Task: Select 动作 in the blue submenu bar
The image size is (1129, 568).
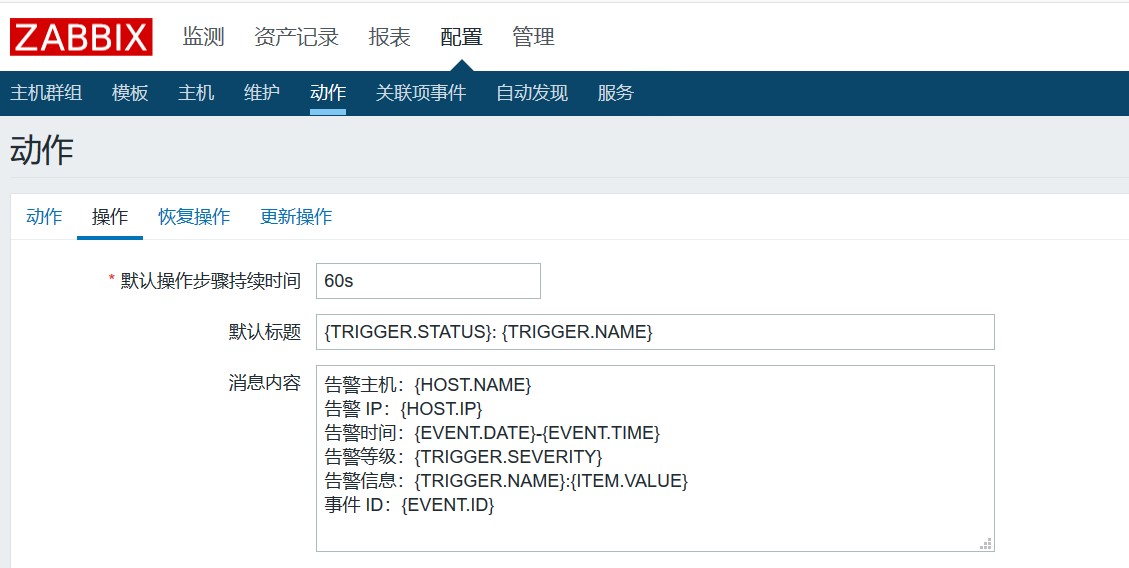Action: tap(328, 93)
